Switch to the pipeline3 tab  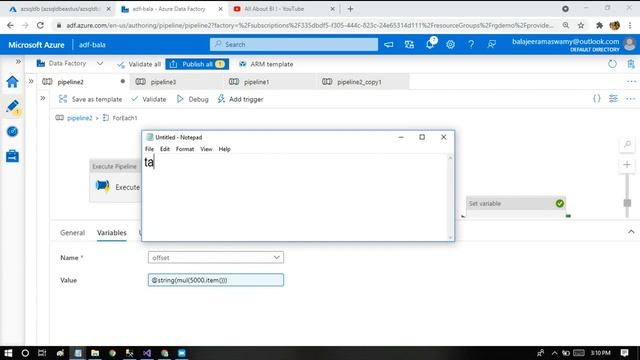click(x=177, y=82)
